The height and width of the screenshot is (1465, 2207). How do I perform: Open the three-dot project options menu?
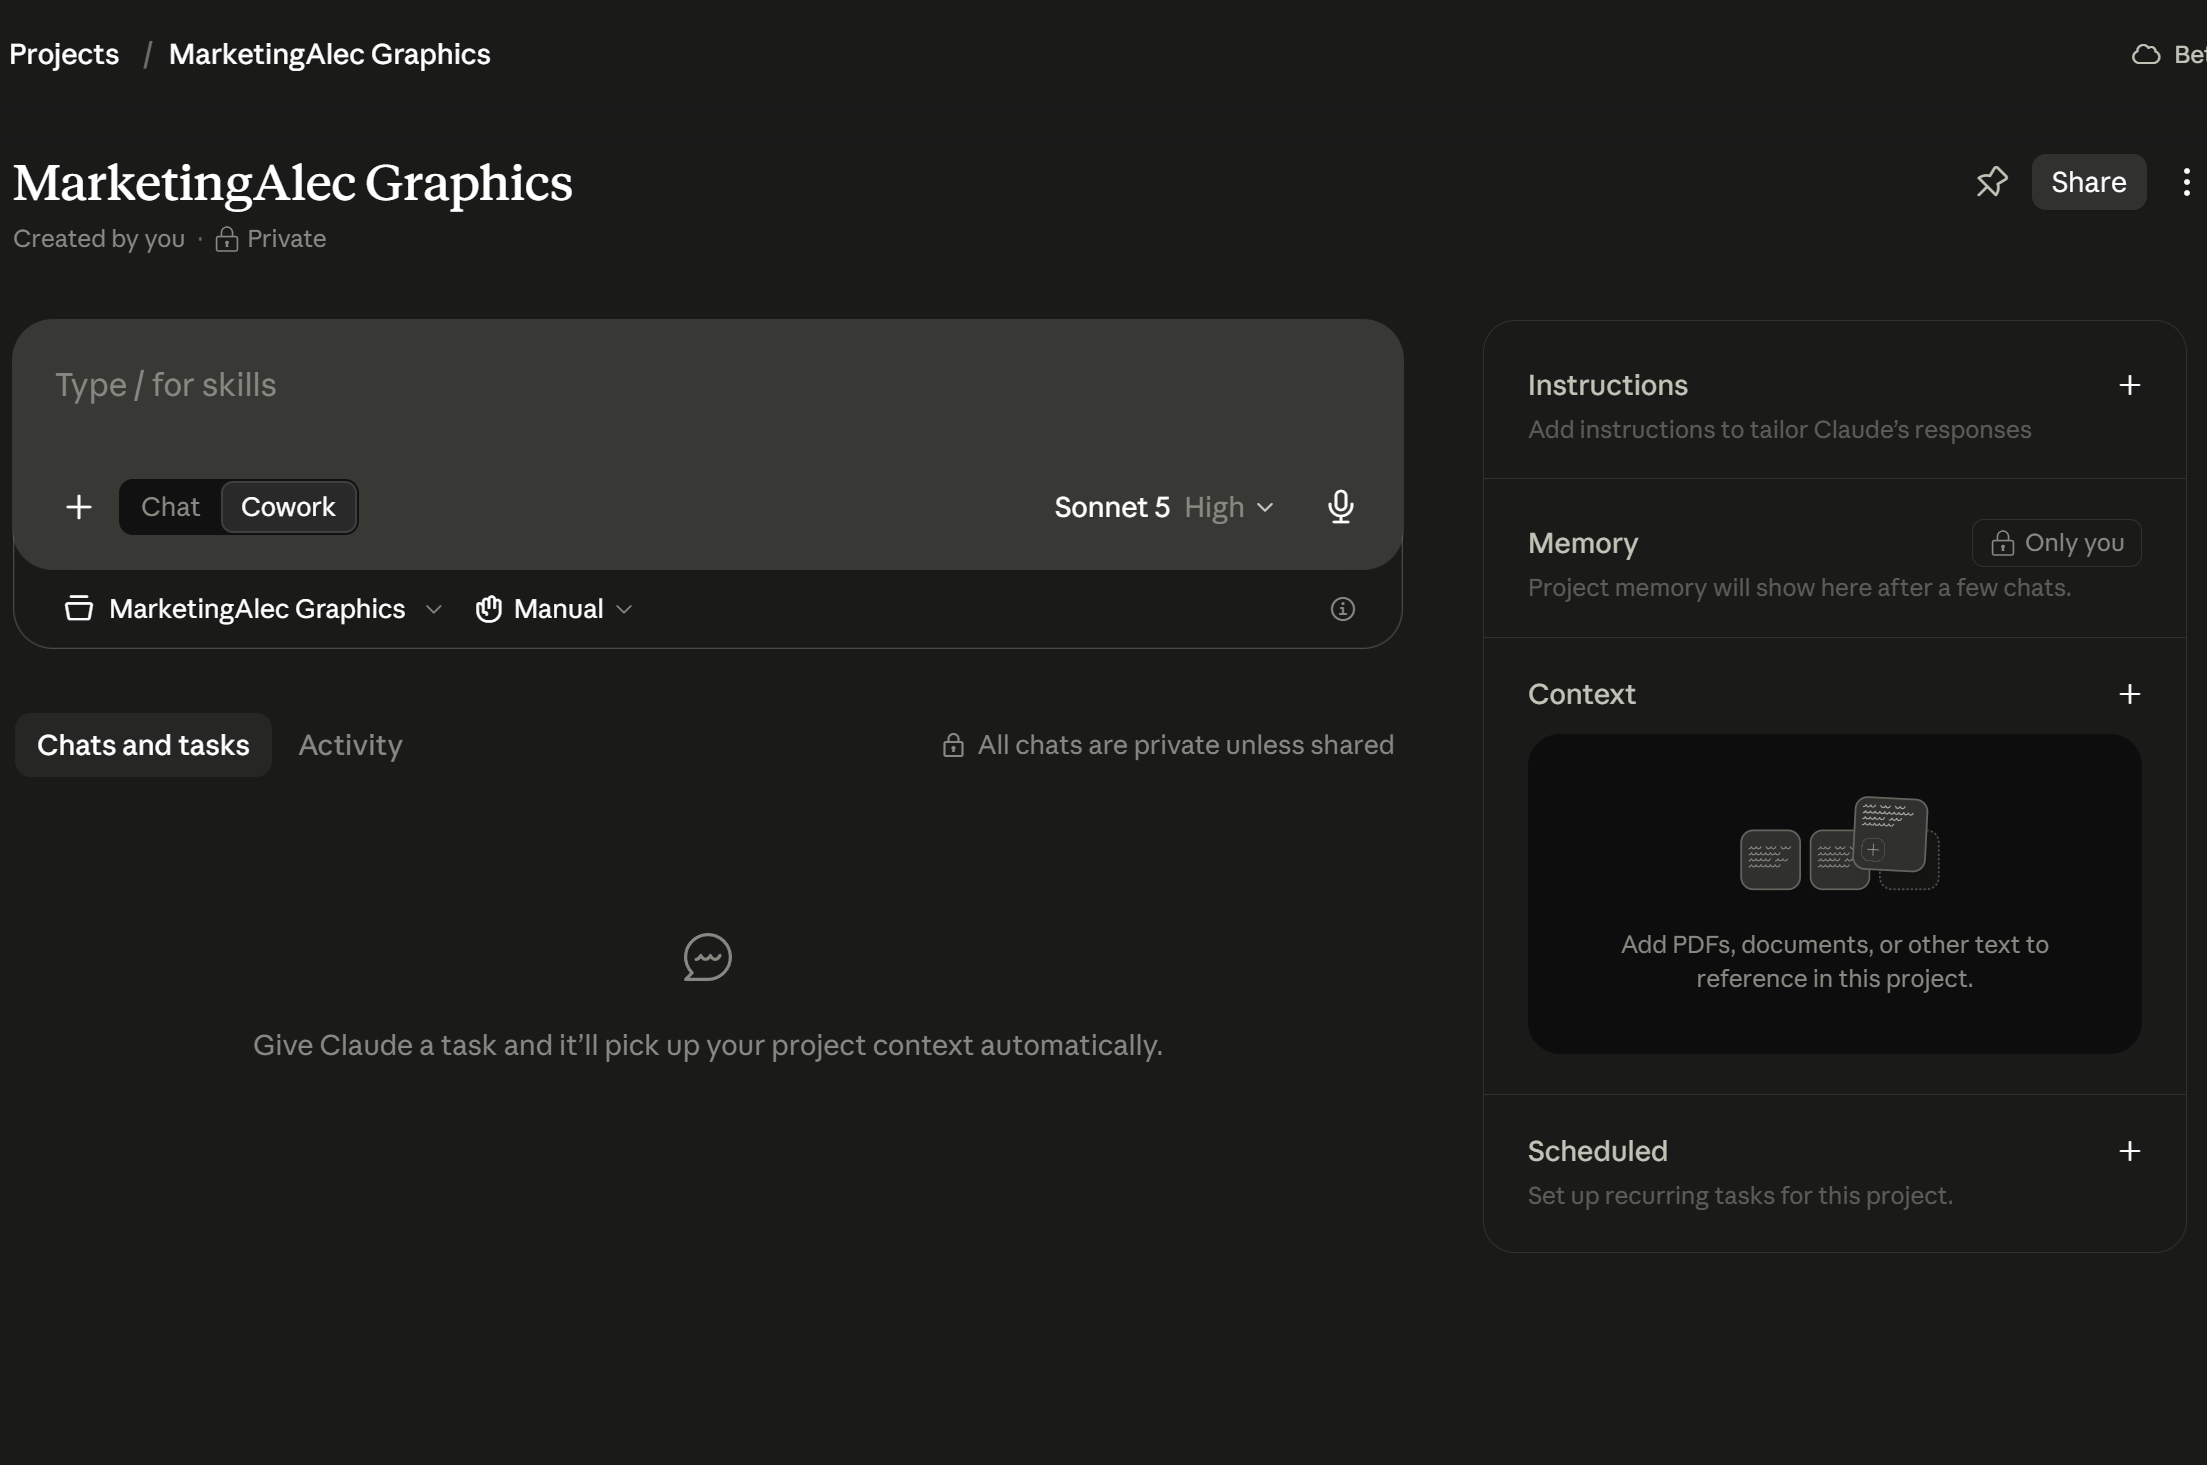pos(2186,182)
